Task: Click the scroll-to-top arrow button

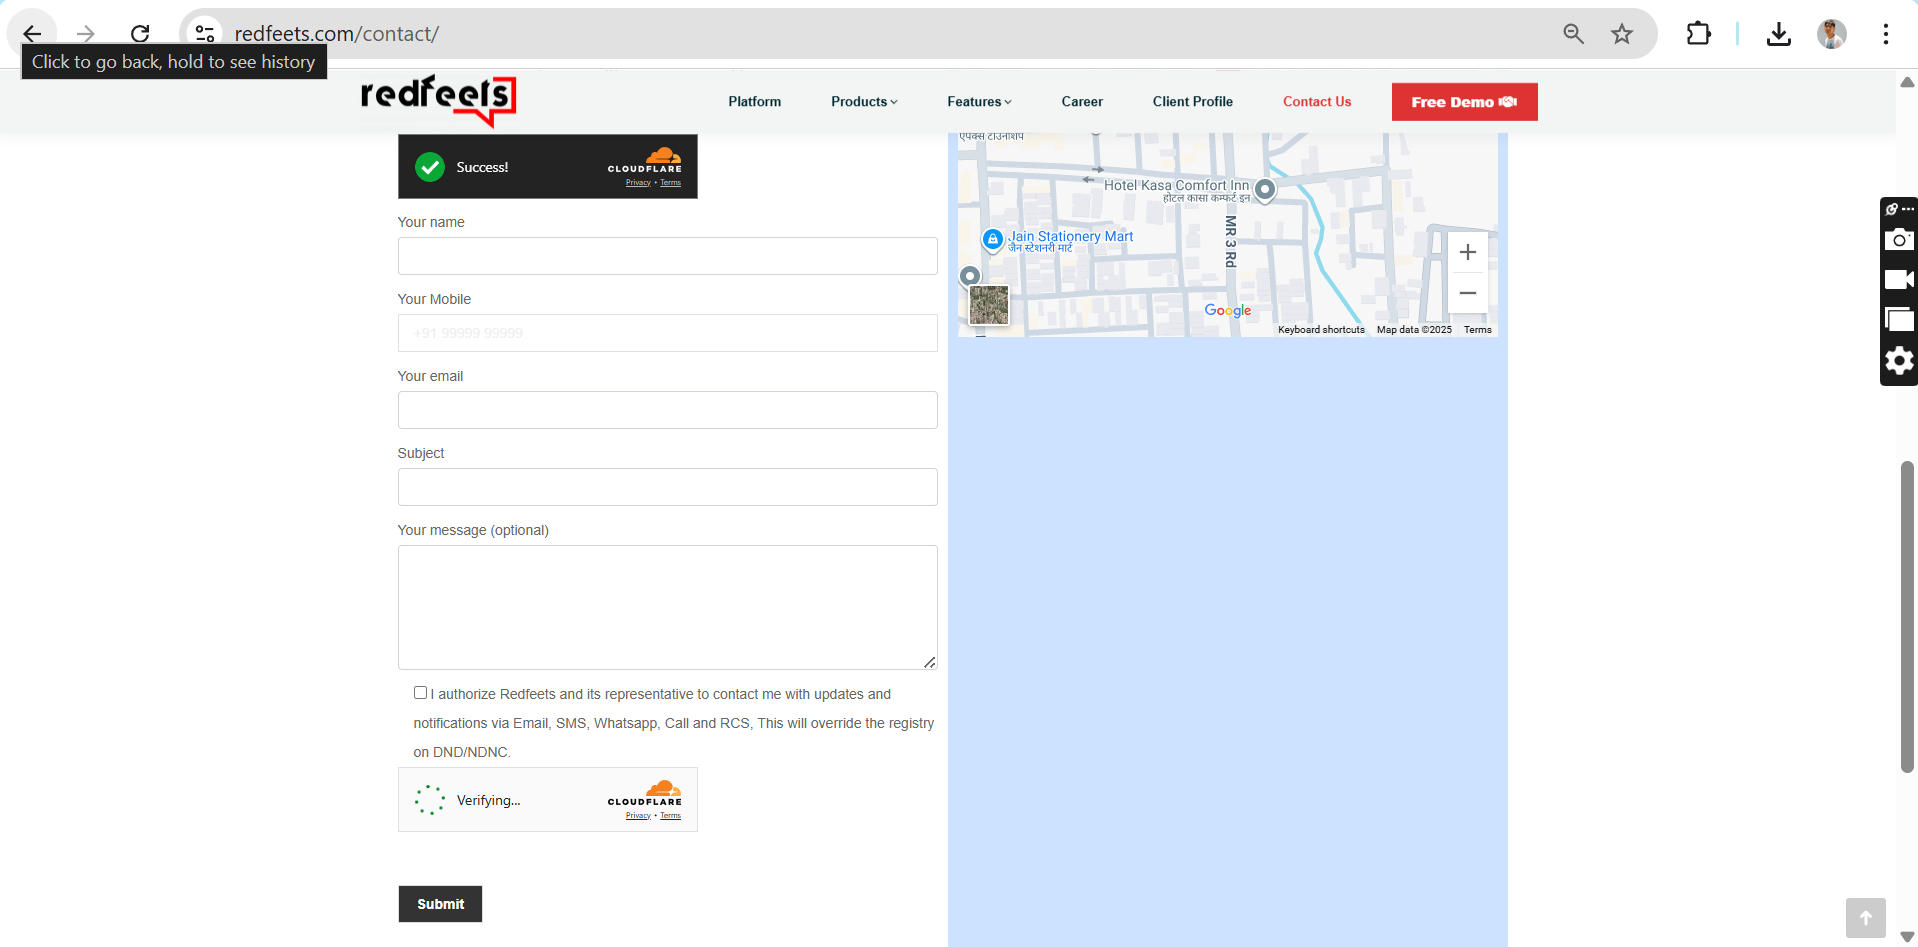Action: click(1865, 917)
